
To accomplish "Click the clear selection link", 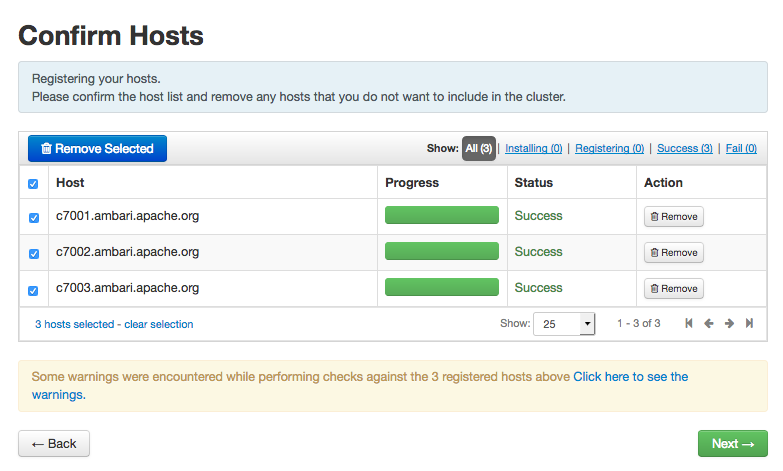I will 158,324.
